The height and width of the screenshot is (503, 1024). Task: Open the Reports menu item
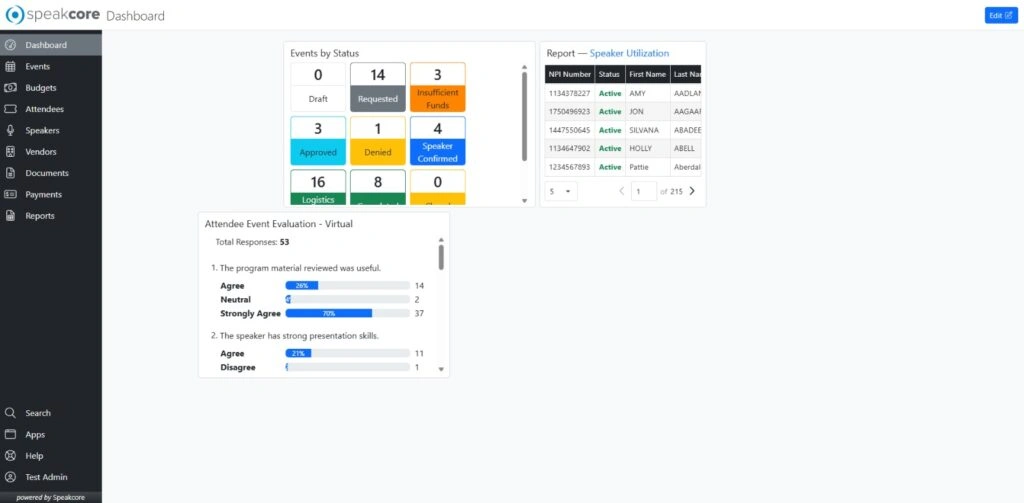[x=40, y=216]
